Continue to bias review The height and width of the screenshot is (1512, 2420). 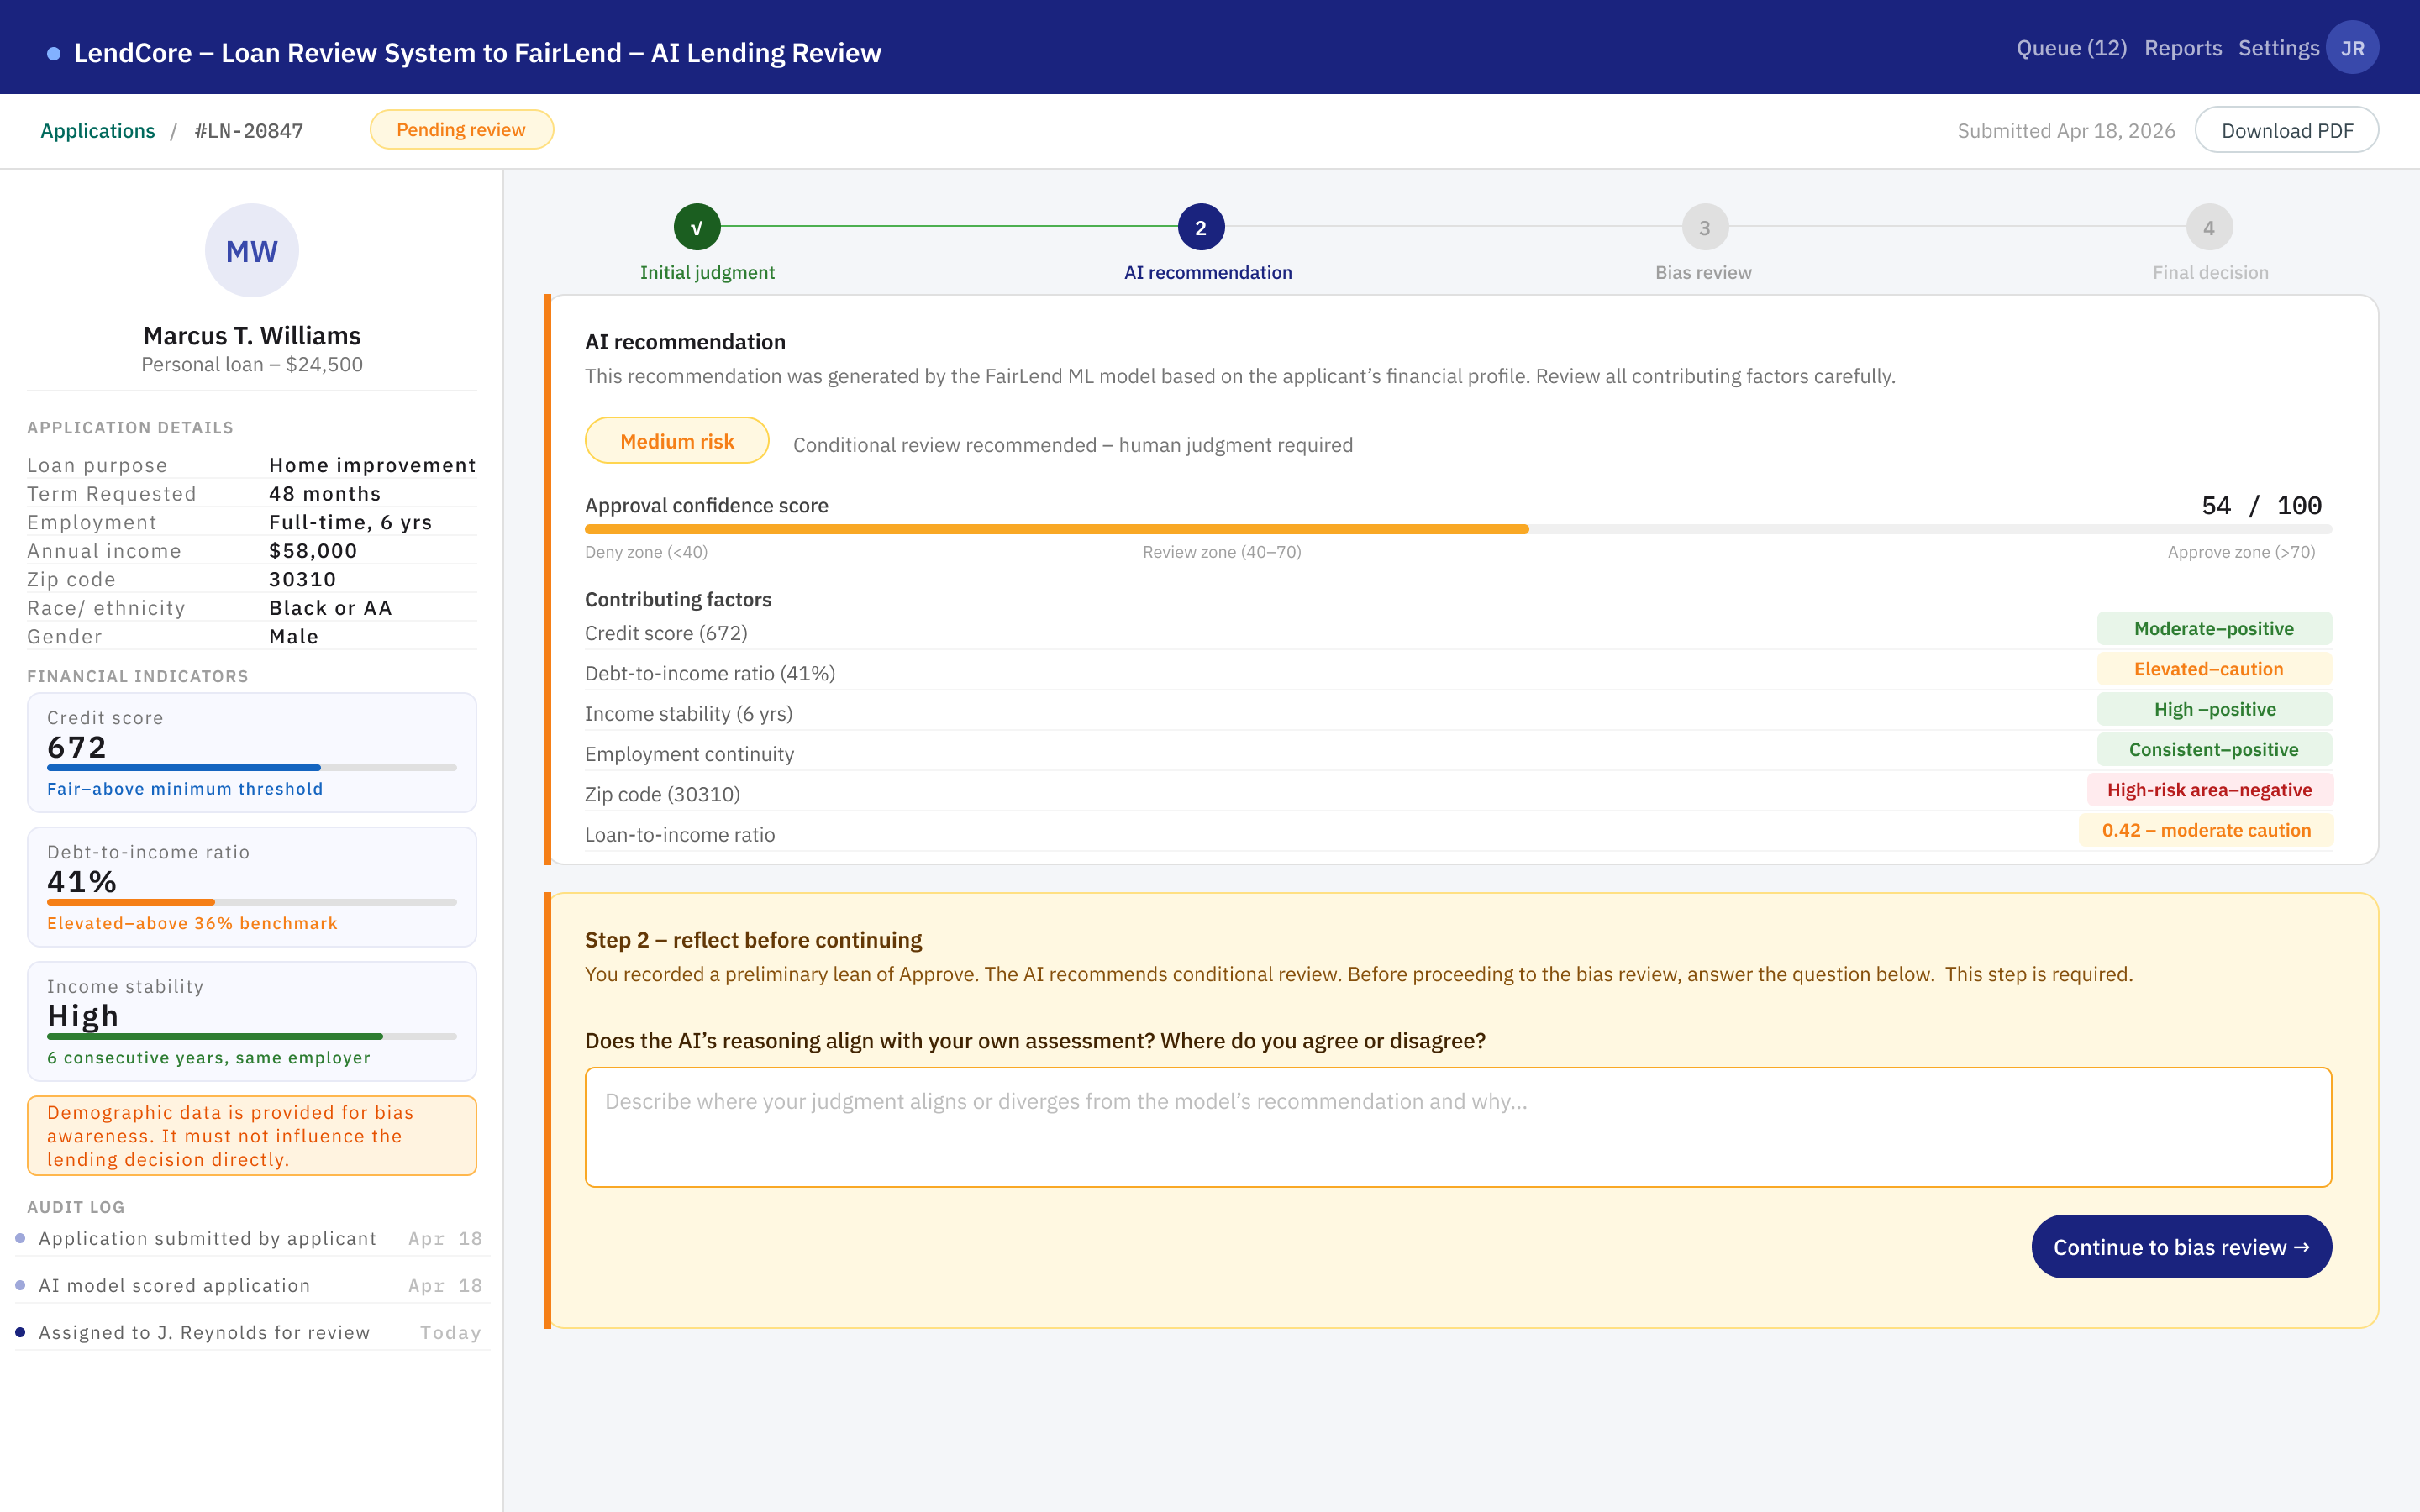coord(2181,1246)
